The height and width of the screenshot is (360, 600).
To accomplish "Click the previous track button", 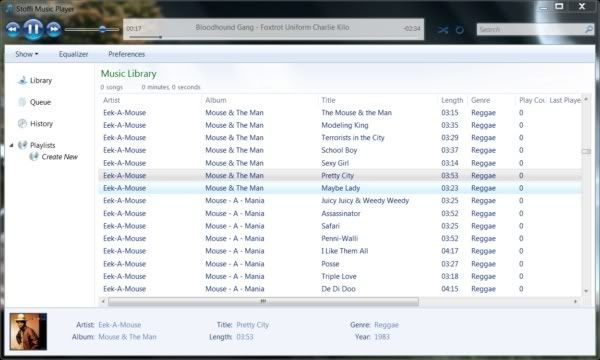I will click(13, 29).
